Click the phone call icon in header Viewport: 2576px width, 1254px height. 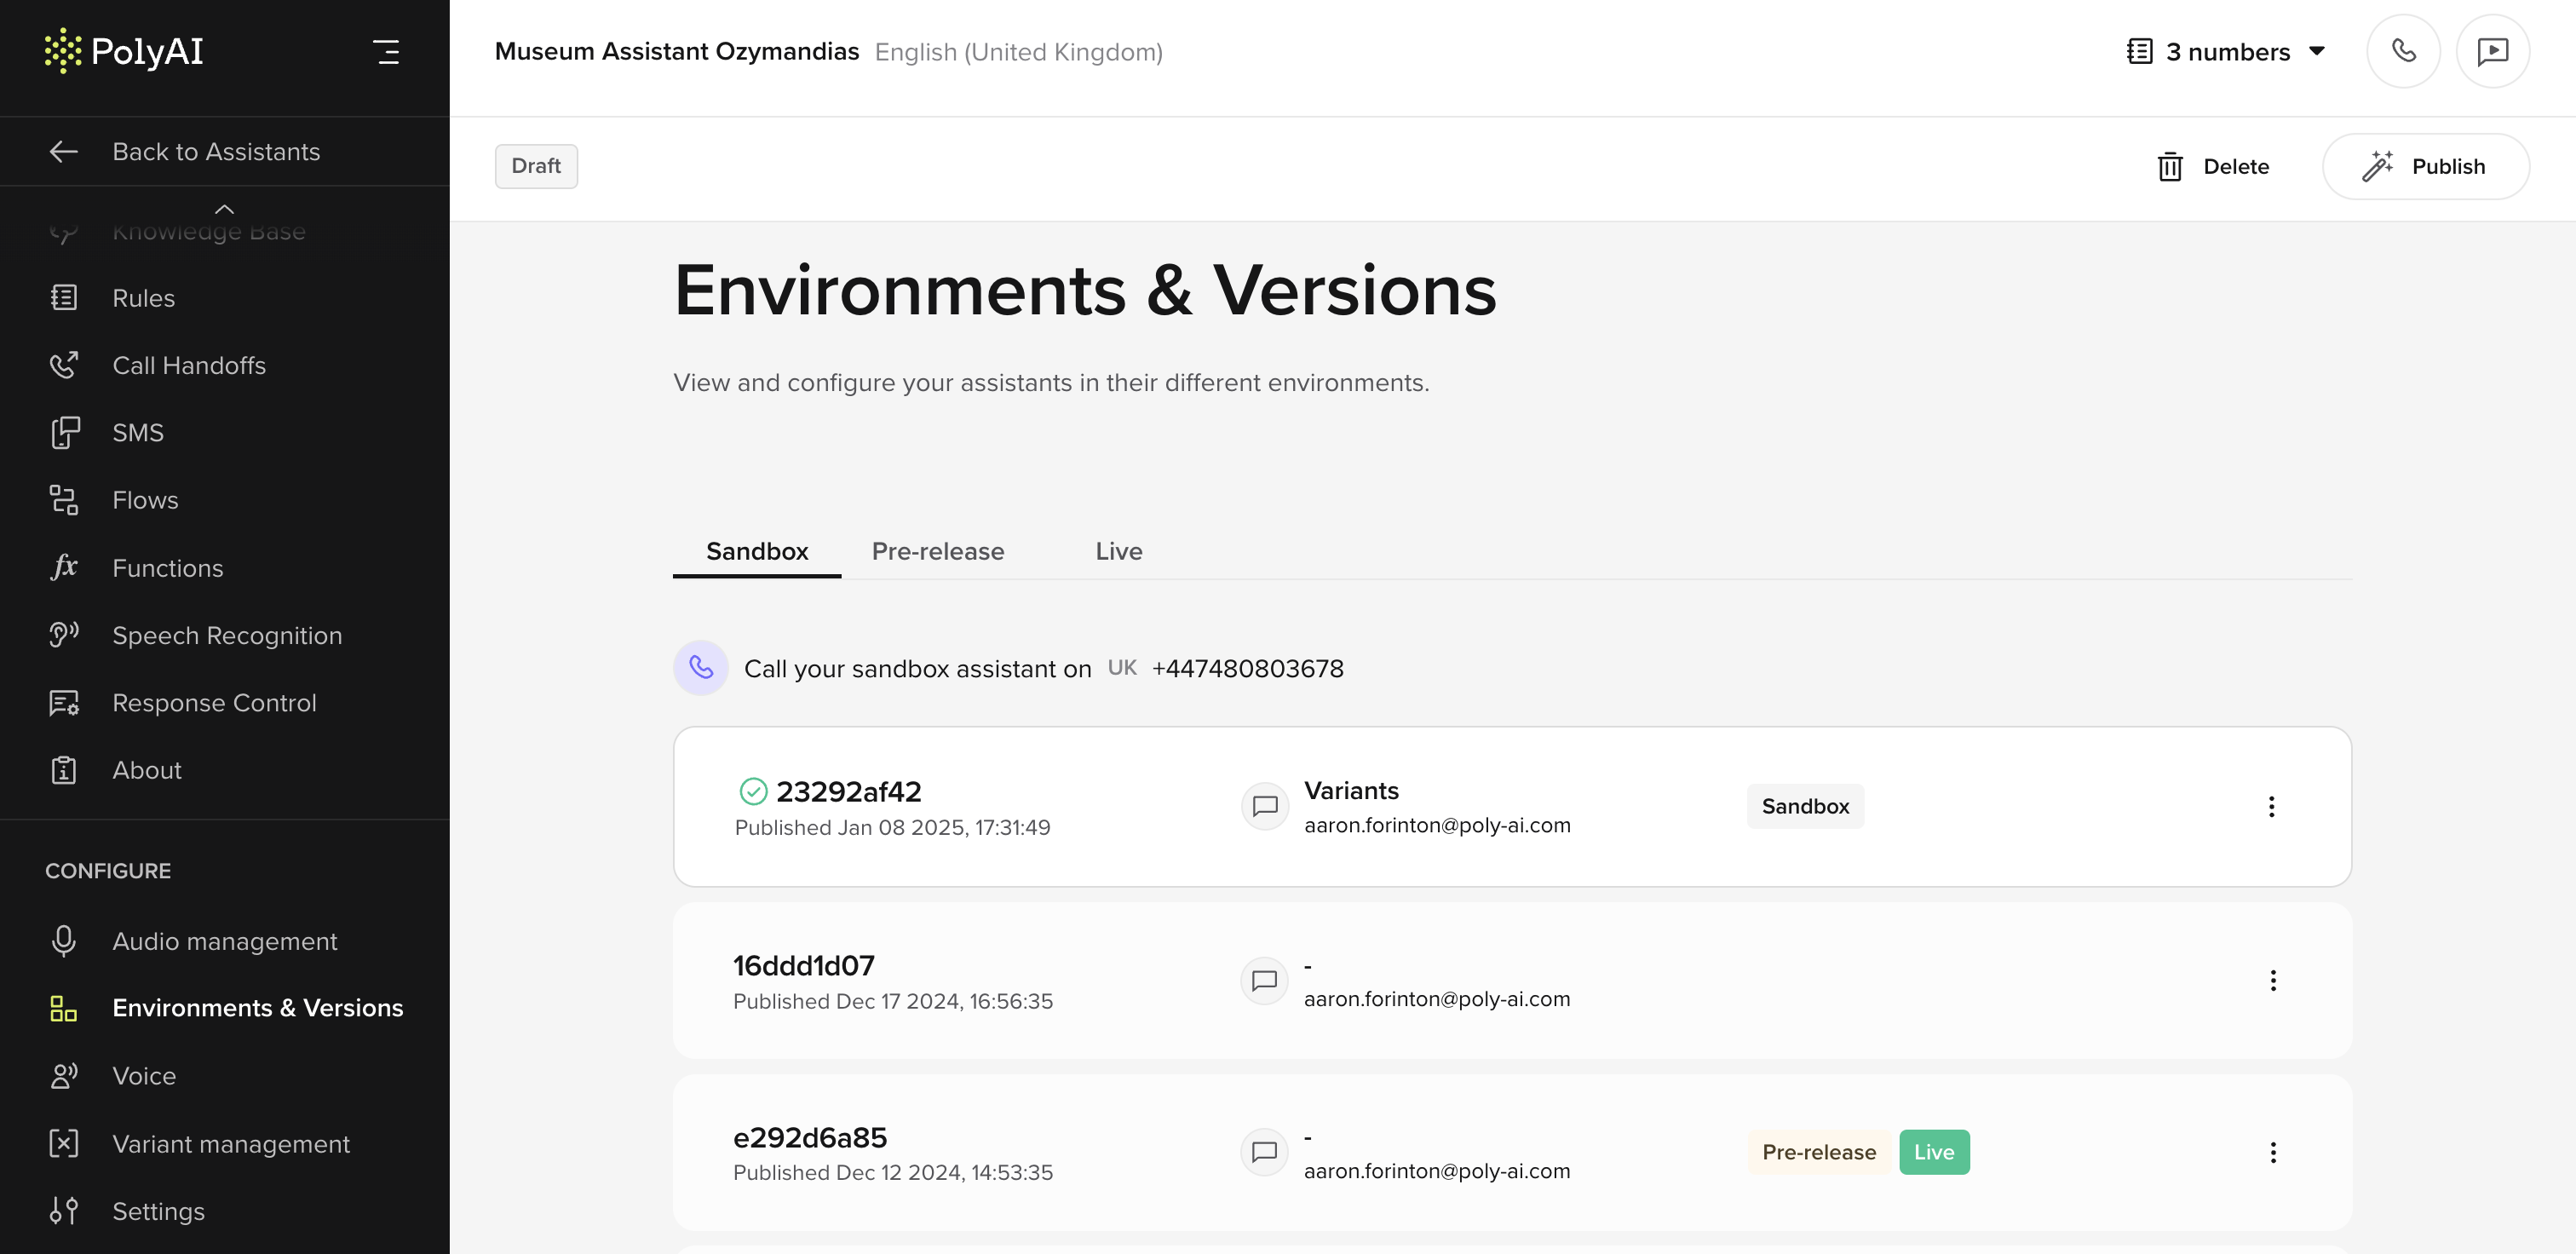[x=2403, y=51]
